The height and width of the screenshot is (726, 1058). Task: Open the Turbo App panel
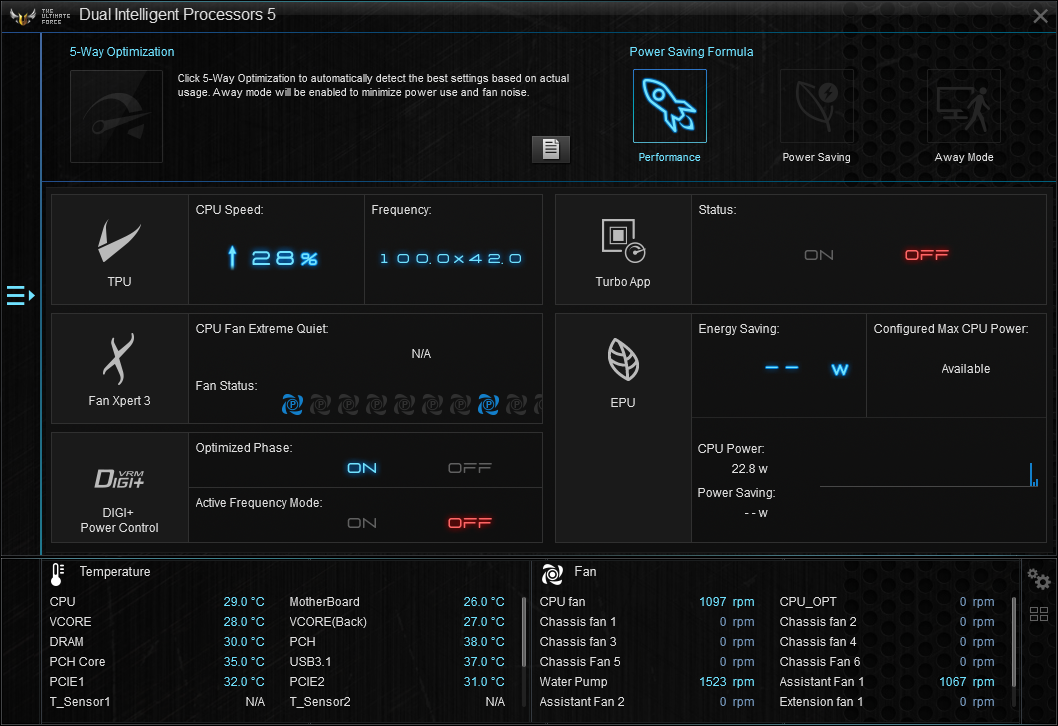623,250
